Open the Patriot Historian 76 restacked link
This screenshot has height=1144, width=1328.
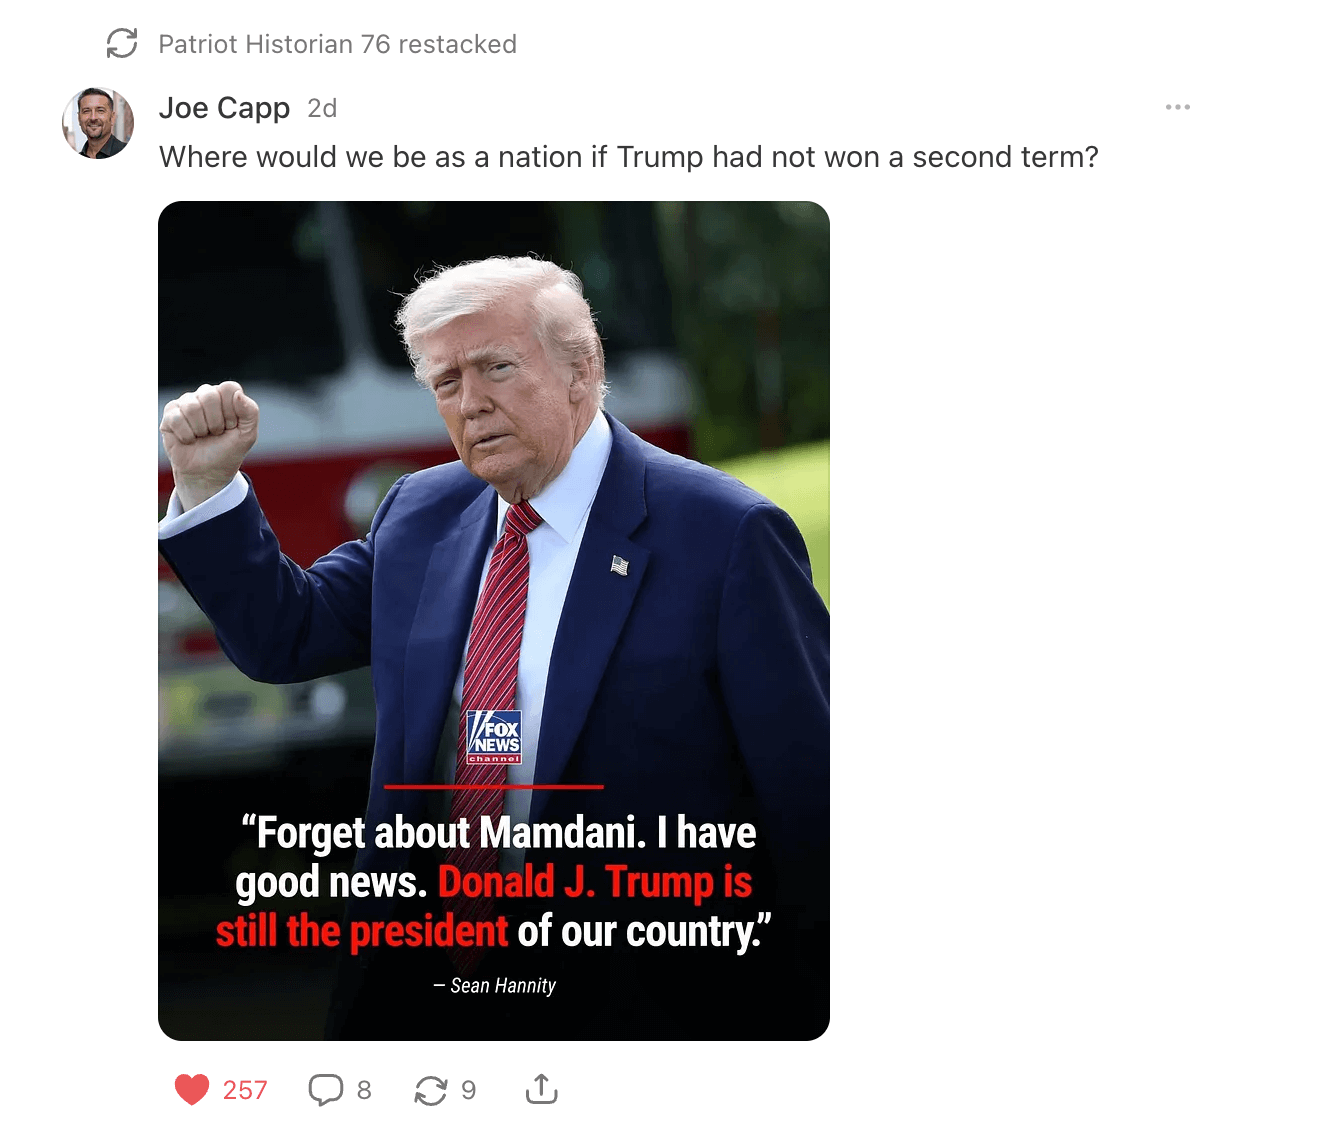coord(338,44)
